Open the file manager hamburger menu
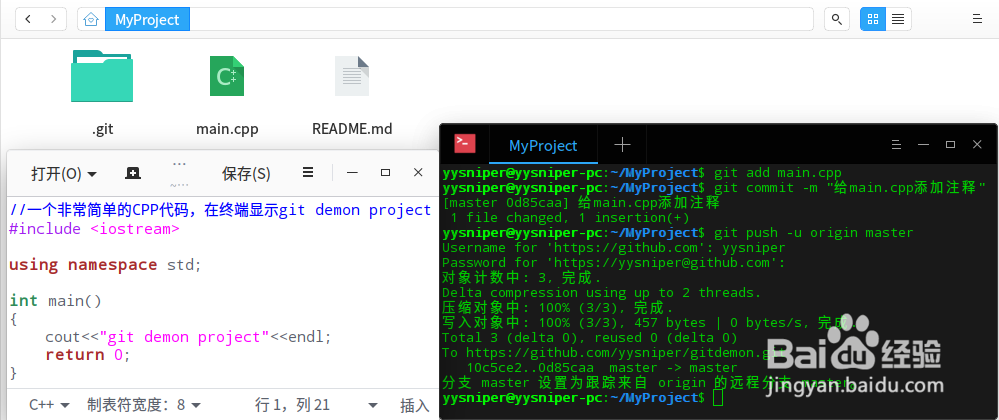 (977, 19)
